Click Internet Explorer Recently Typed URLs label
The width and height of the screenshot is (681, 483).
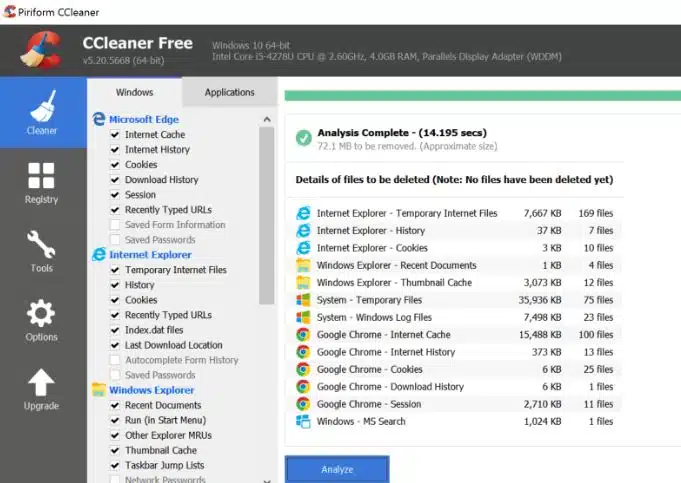click(169, 315)
